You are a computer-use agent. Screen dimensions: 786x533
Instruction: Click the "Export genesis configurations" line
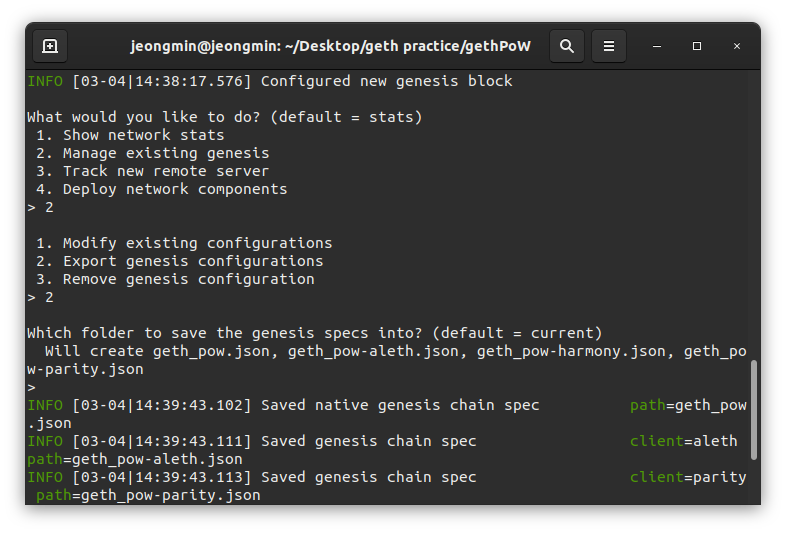193,261
